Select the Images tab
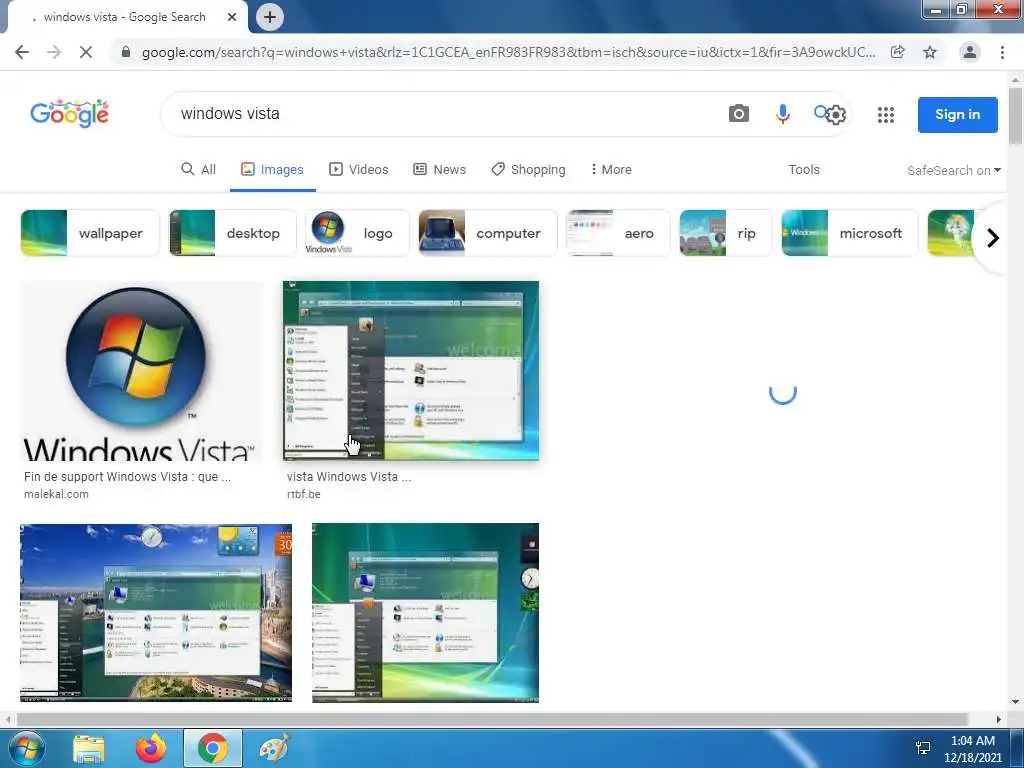1024x768 pixels. 272,170
